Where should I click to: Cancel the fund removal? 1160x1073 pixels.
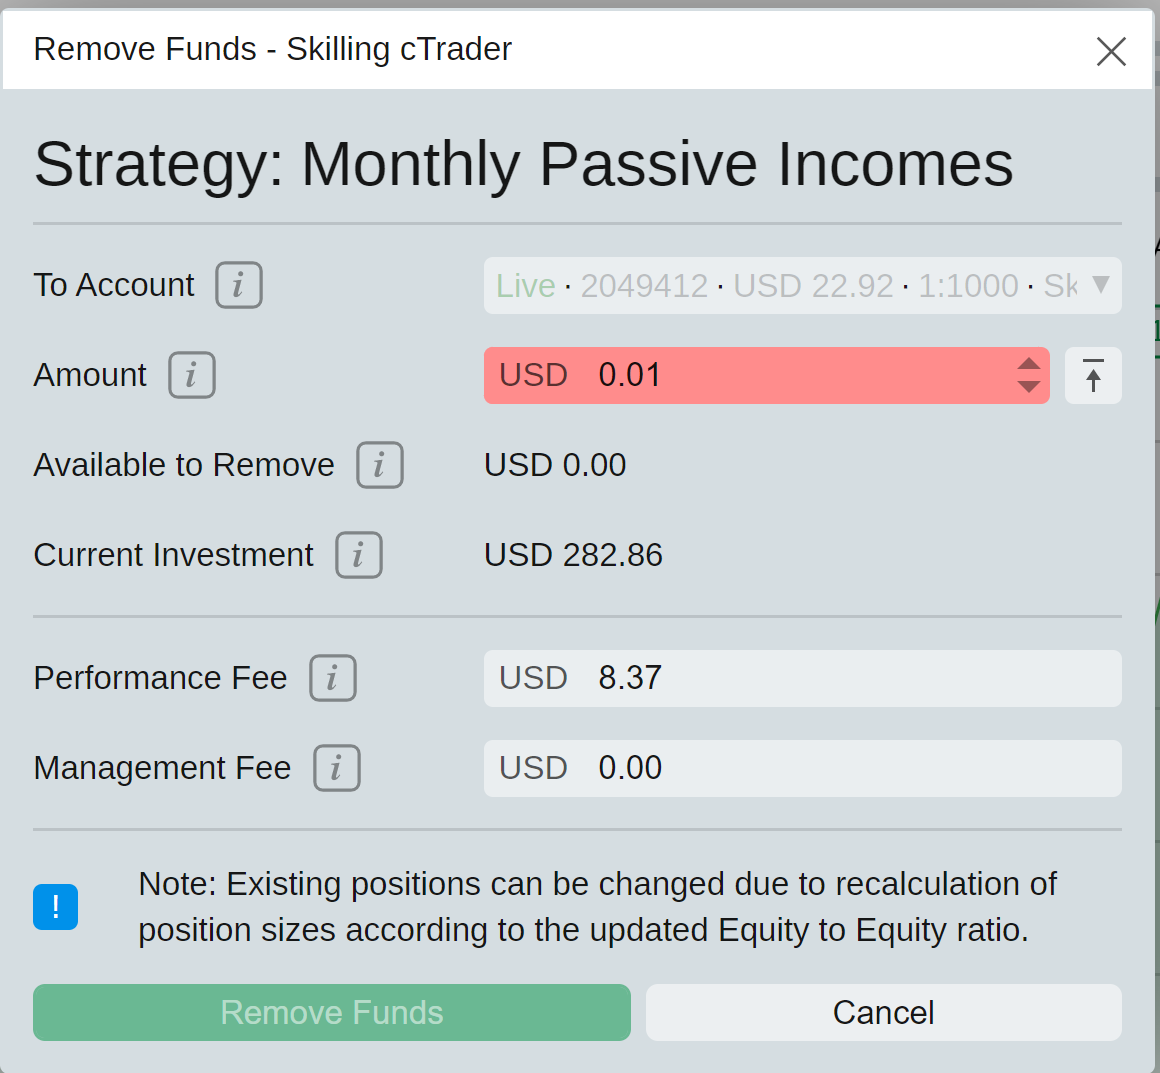(x=883, y=1012)
